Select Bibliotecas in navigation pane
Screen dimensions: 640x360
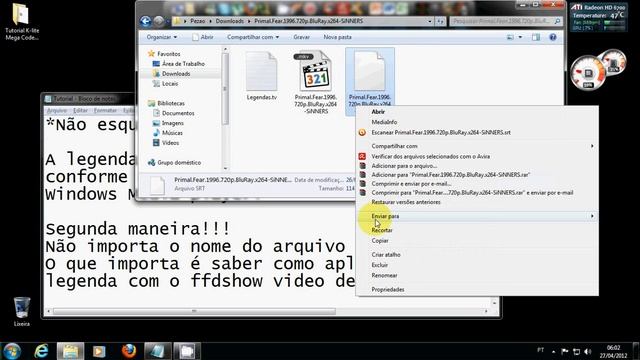point(171,103)
